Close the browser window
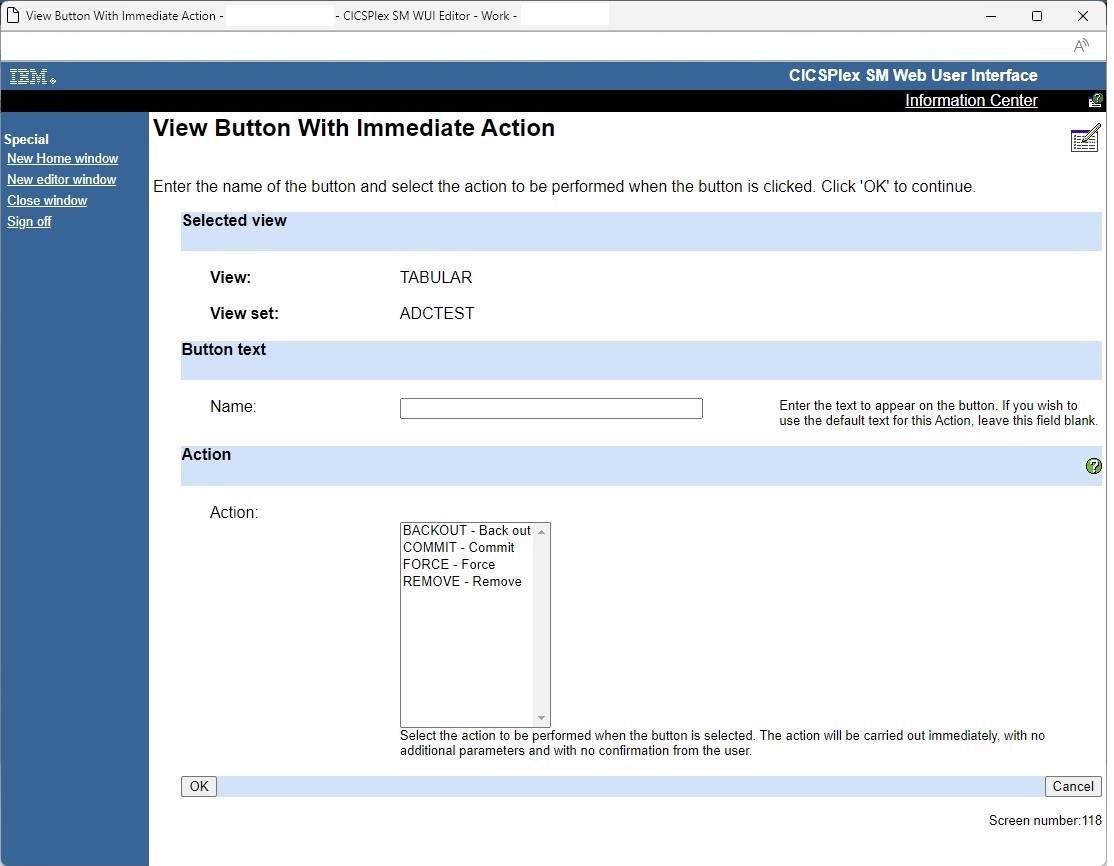 (1083, 16)
